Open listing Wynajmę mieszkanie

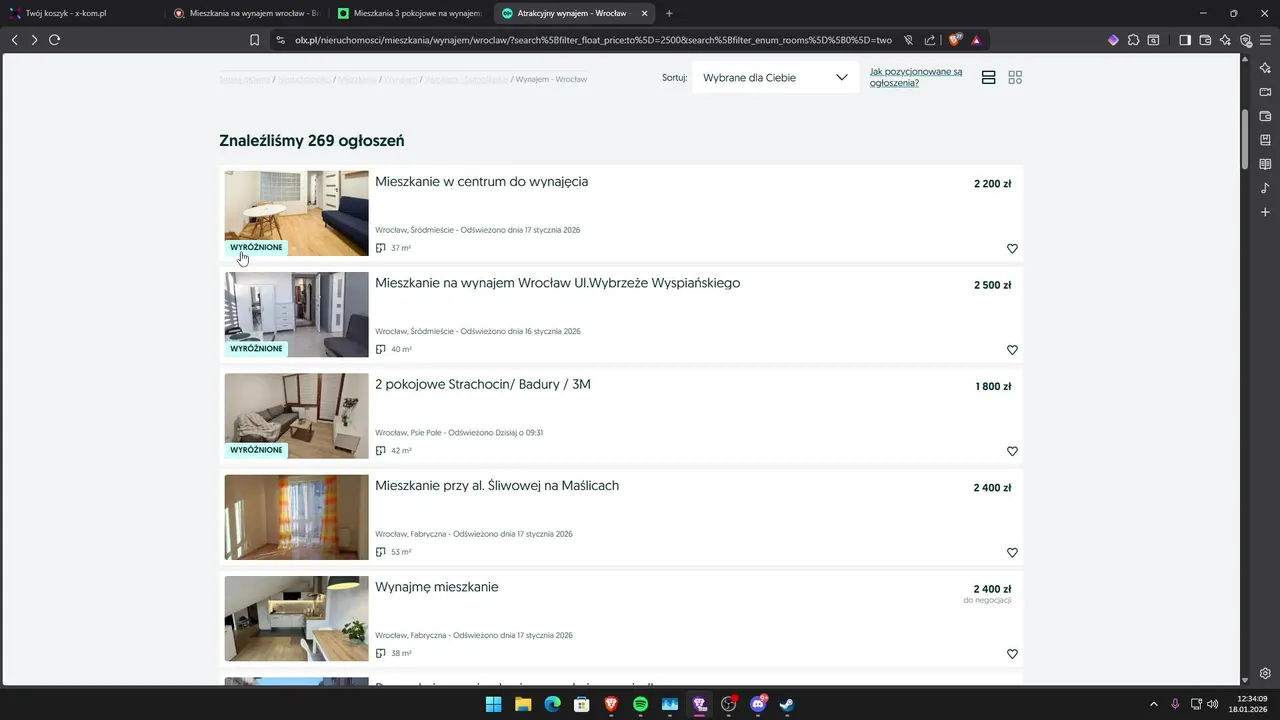click(x=436, y=587)
